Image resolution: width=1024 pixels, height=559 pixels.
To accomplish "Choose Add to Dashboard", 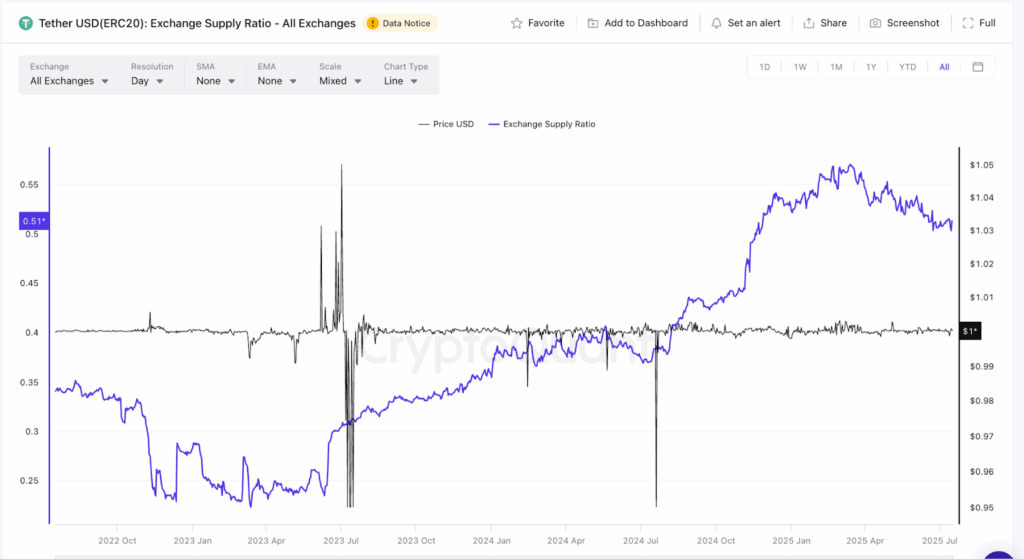I will click(x=637, y=24).
